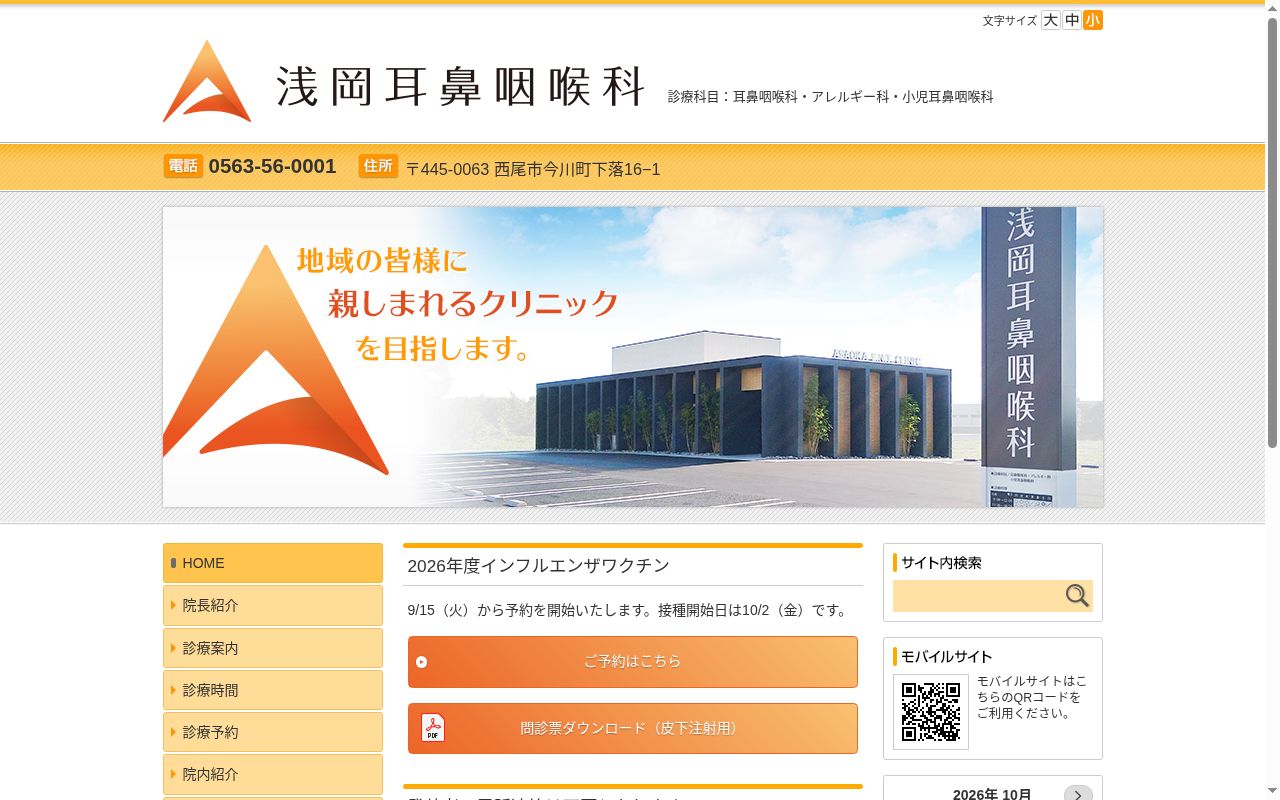Viewport: 1280px width, 800px height.
Task: Click the orange clinic logo in header
Action: click(207, 81)
